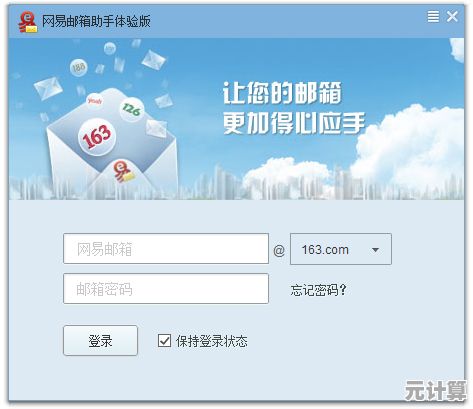Open the 忘记密码? link

coord(319,290)
